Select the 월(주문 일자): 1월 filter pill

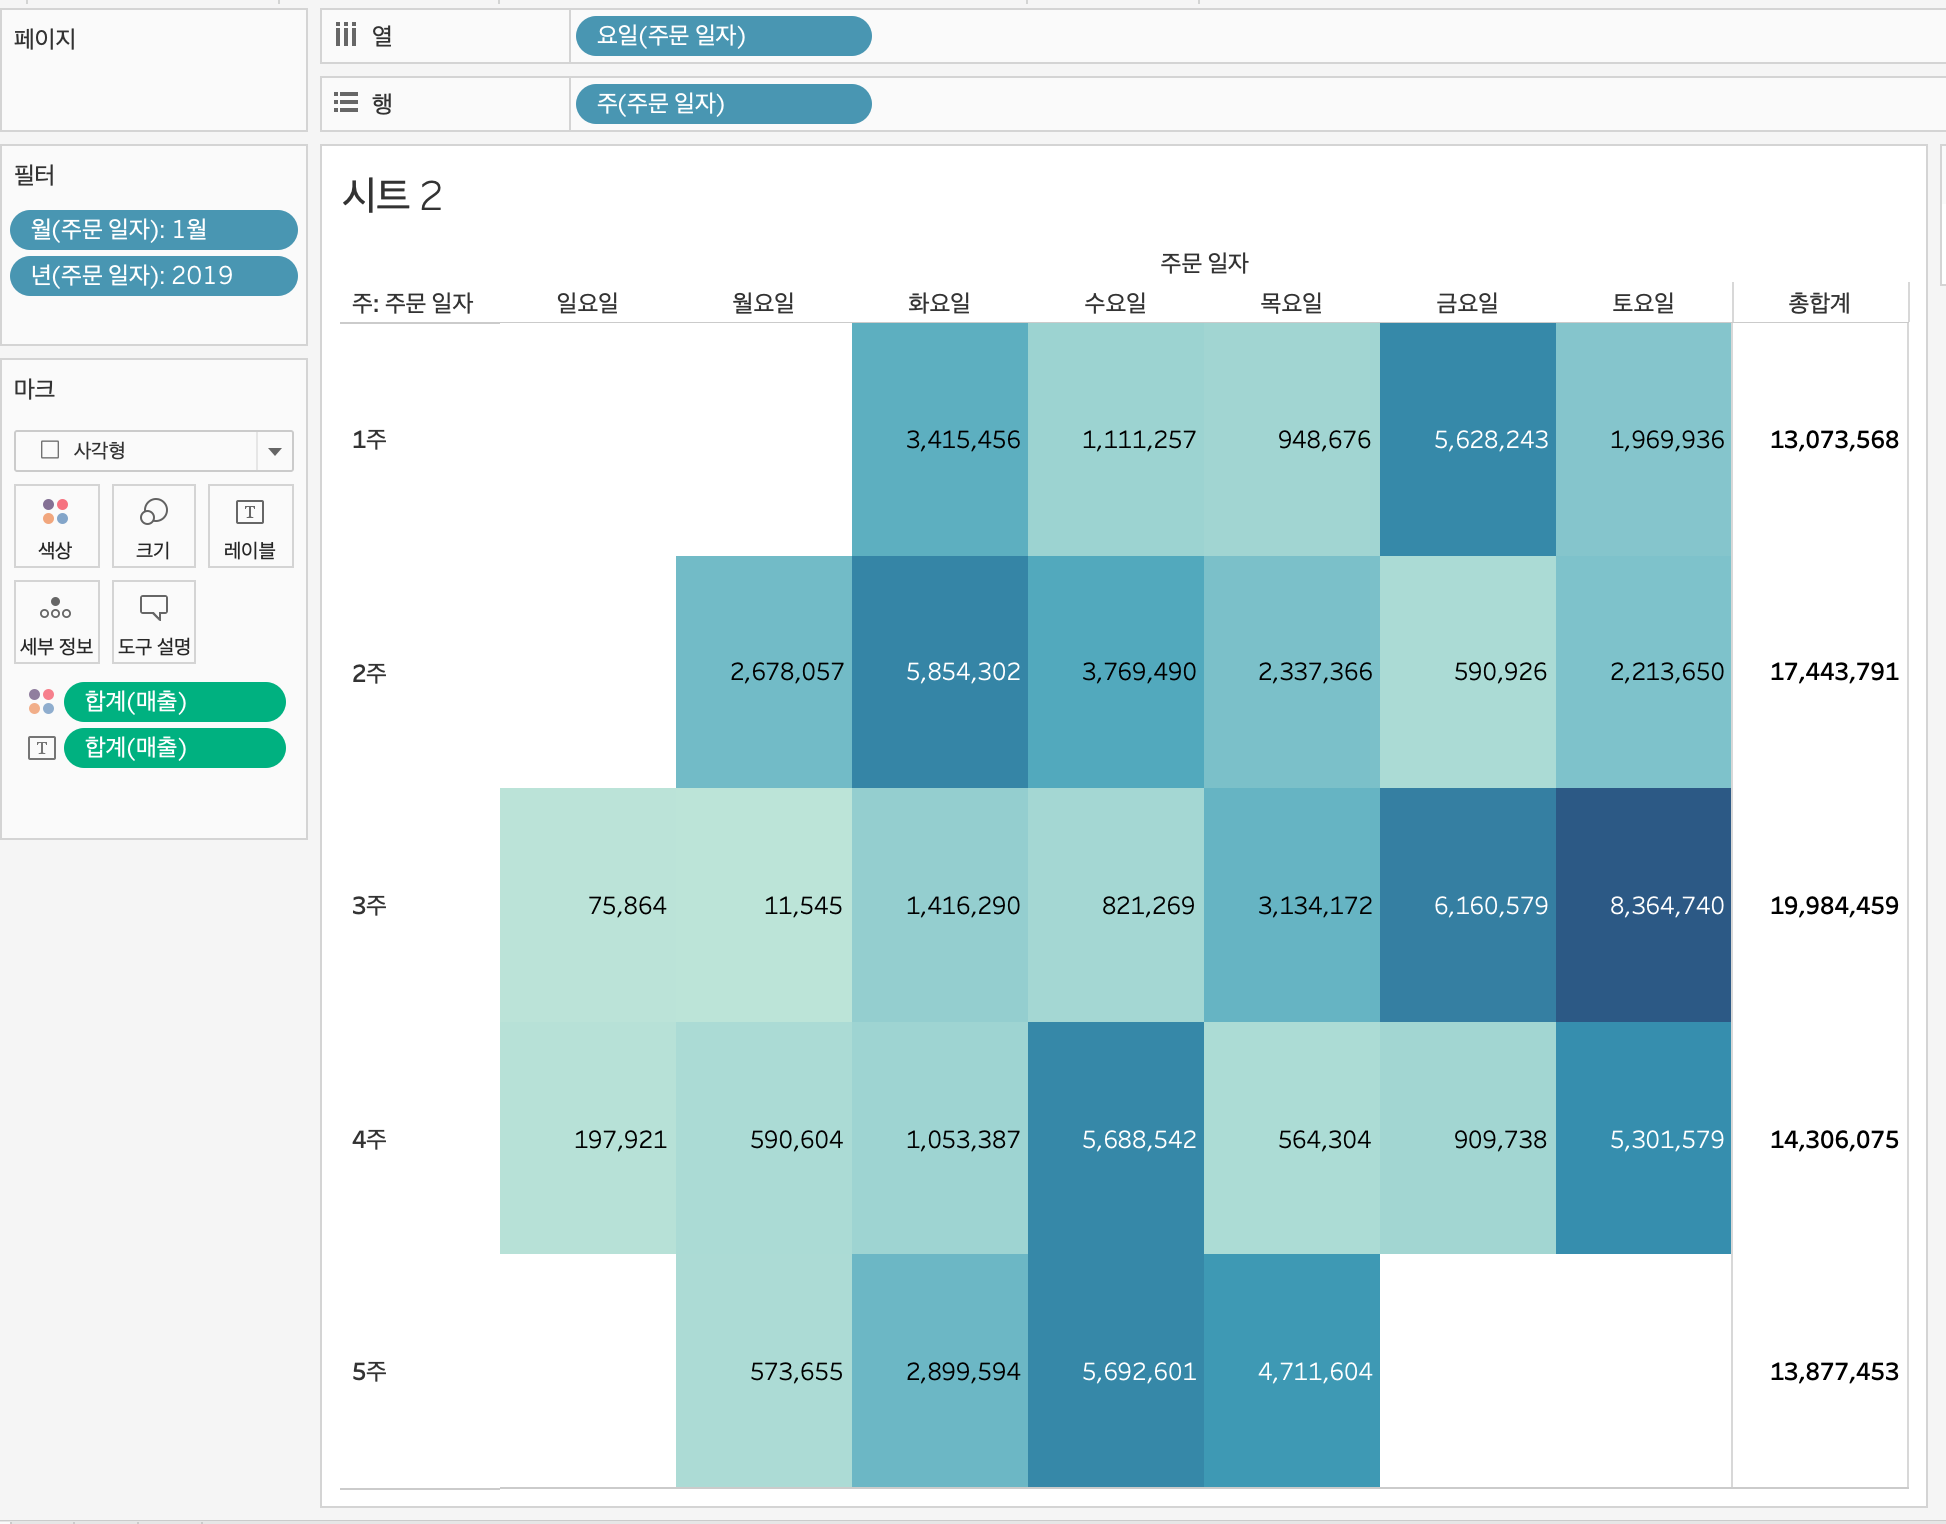pyautogui.click(x=153, y=229)
